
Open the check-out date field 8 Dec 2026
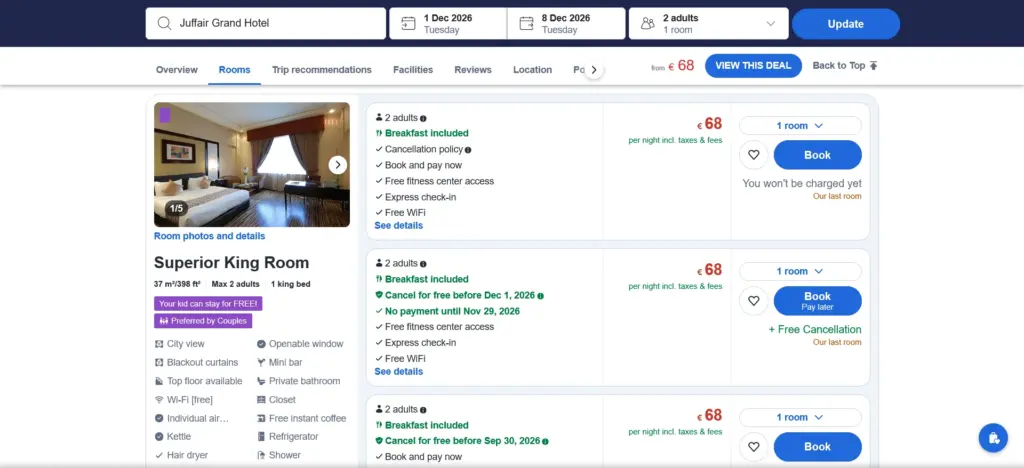(566, 23)
